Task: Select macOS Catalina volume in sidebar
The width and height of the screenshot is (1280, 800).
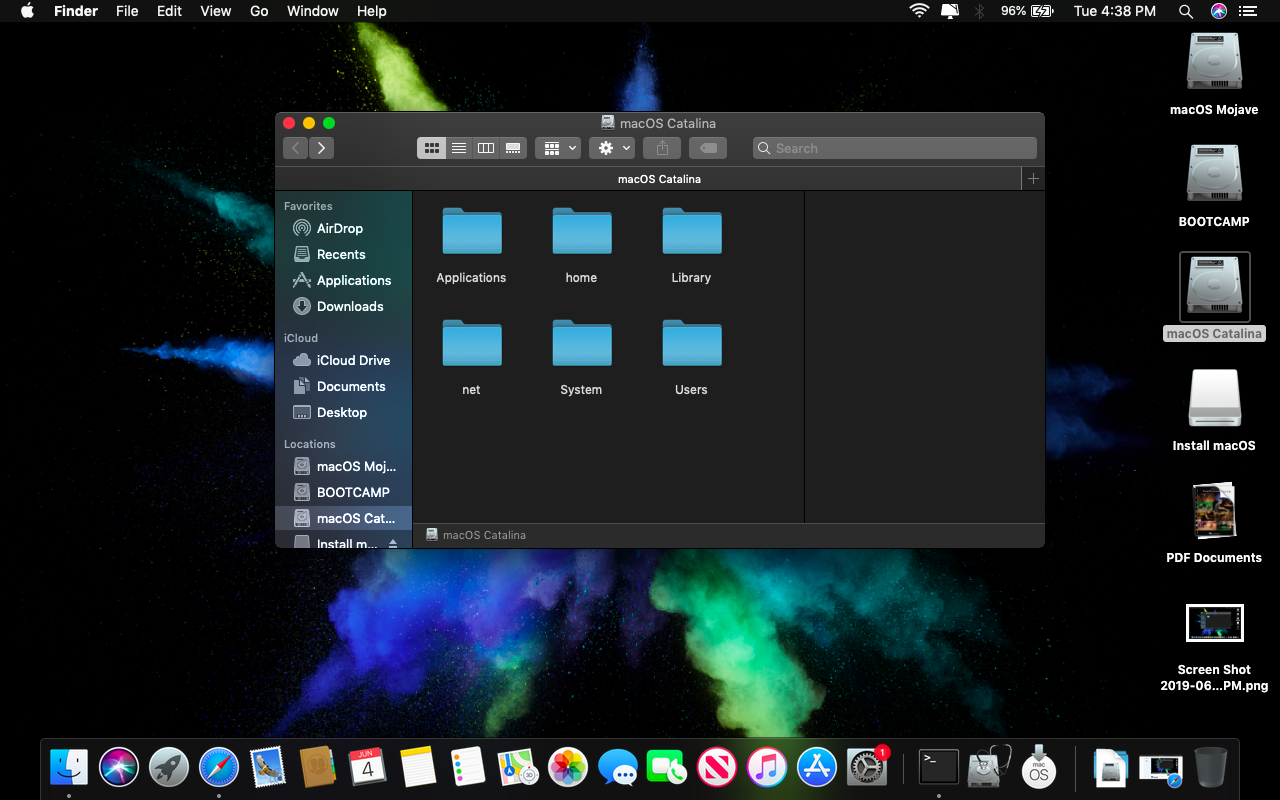Action: (343, 518)
